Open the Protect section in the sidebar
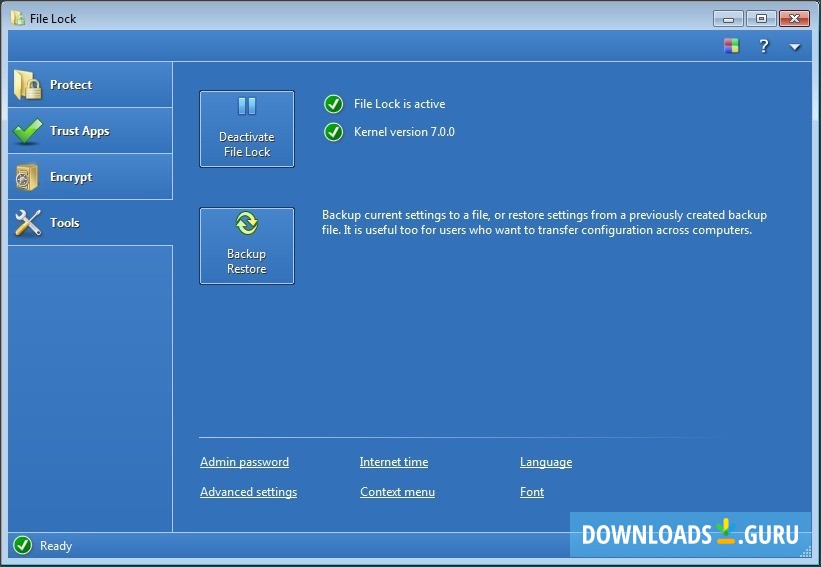Viewport: 821px width, 567px height. tap(90, 85)
